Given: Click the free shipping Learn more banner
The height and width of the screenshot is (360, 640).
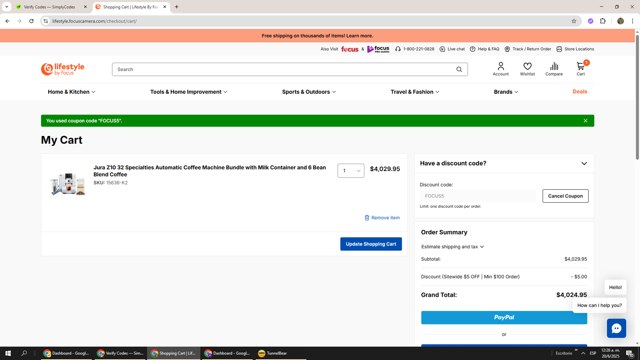Looking at the screenshot, I should [x=317, y=36].
